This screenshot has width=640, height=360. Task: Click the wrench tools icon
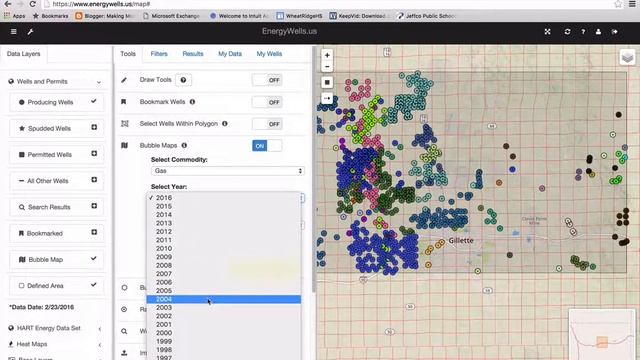tap(30, 31)
